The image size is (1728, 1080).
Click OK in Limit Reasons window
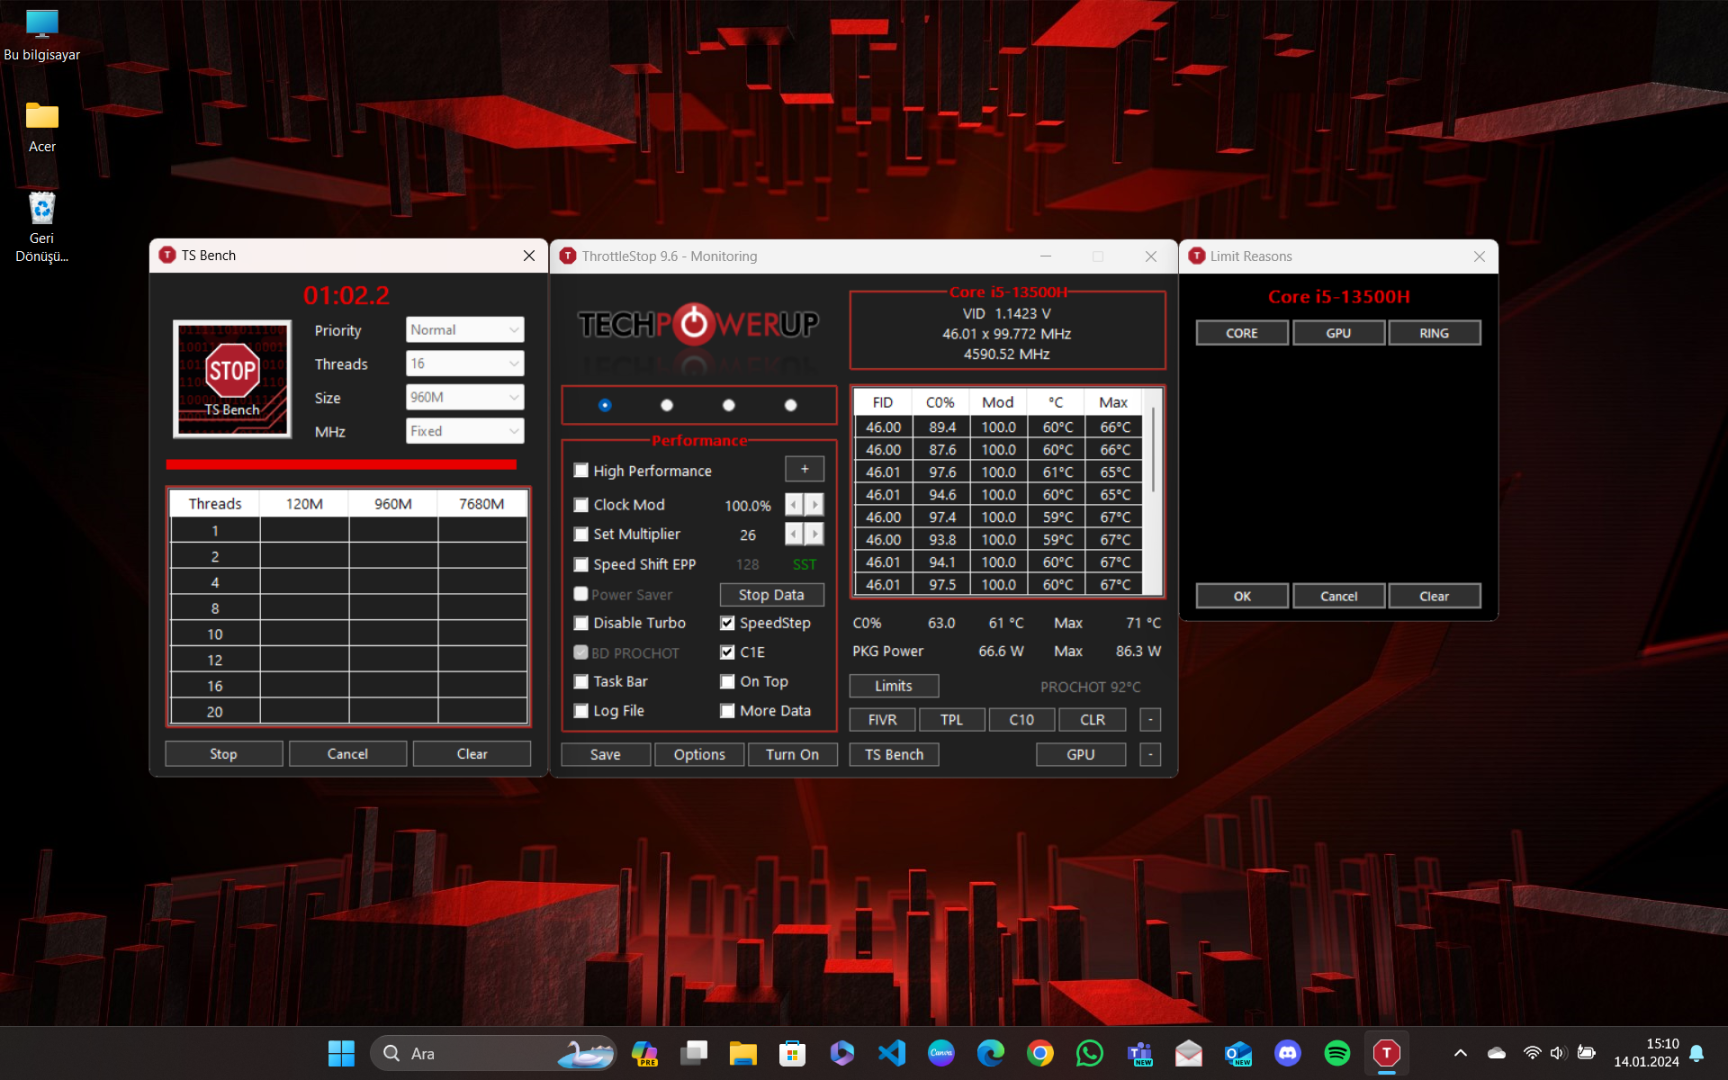click(x=1242, y=596)
